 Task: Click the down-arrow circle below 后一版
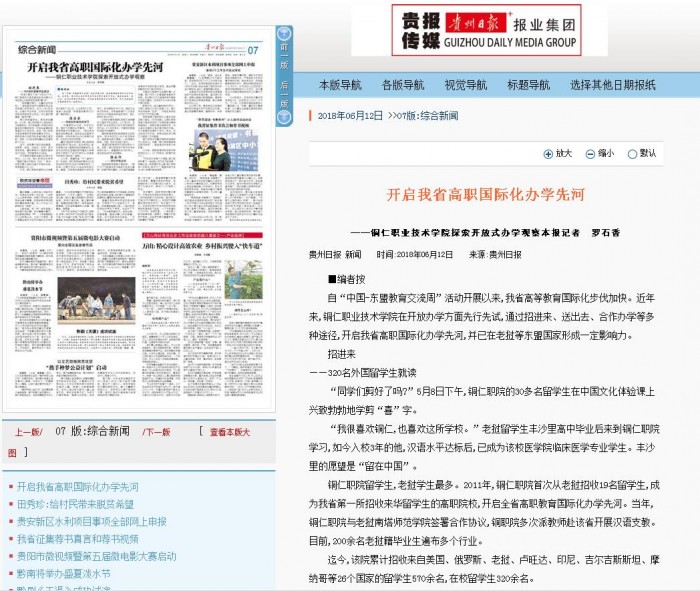(284, 117)
